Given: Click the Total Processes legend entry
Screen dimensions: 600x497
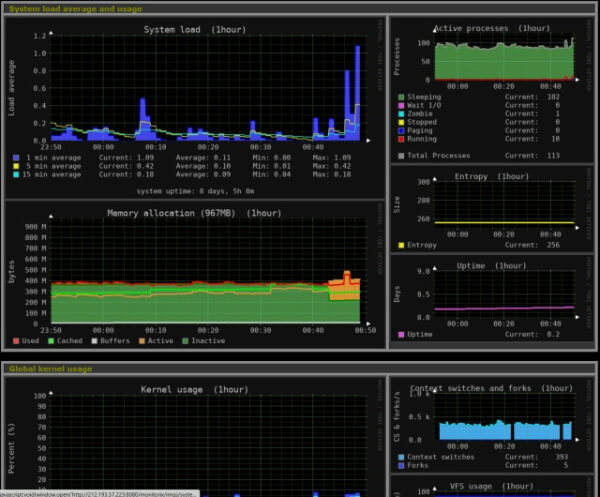Looking at the screenshot, I should coord(440,155).
